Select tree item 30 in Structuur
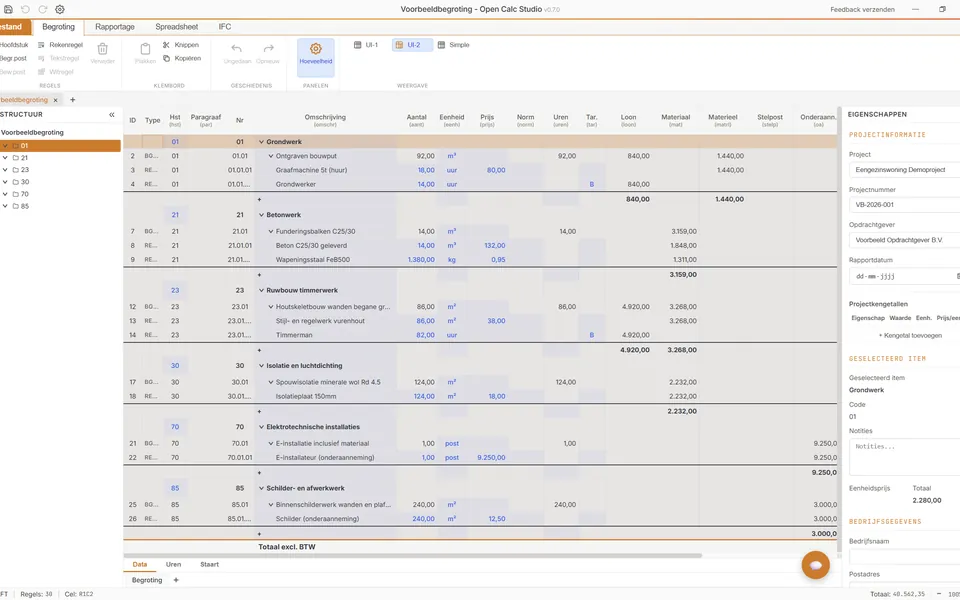The height and width of the screenshot is (600, 960). [24, 182]
